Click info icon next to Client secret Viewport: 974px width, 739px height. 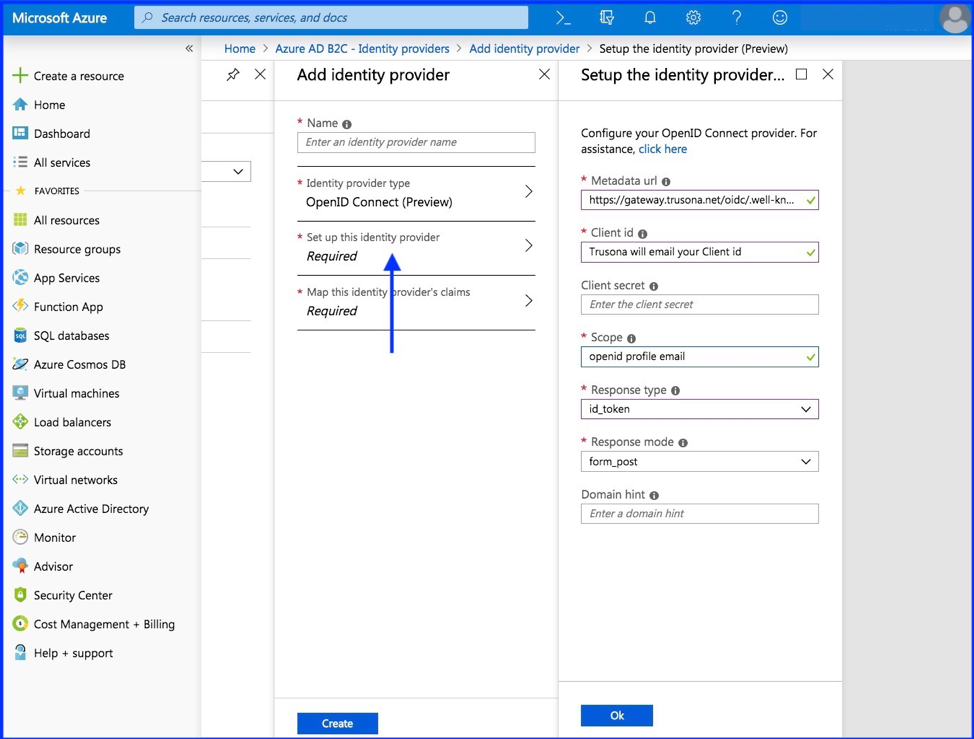click(x=653, y=286)
